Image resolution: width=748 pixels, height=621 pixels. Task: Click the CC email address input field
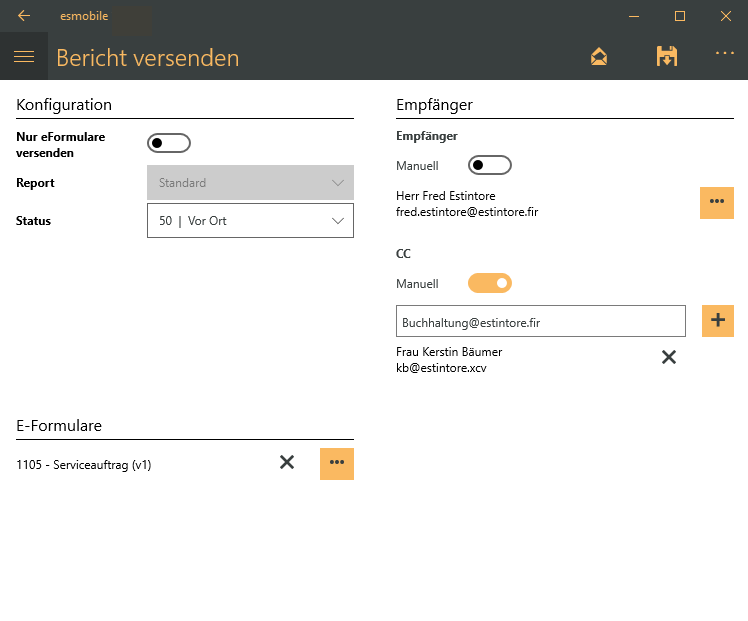pyautogui.click(x=540, y=322)
